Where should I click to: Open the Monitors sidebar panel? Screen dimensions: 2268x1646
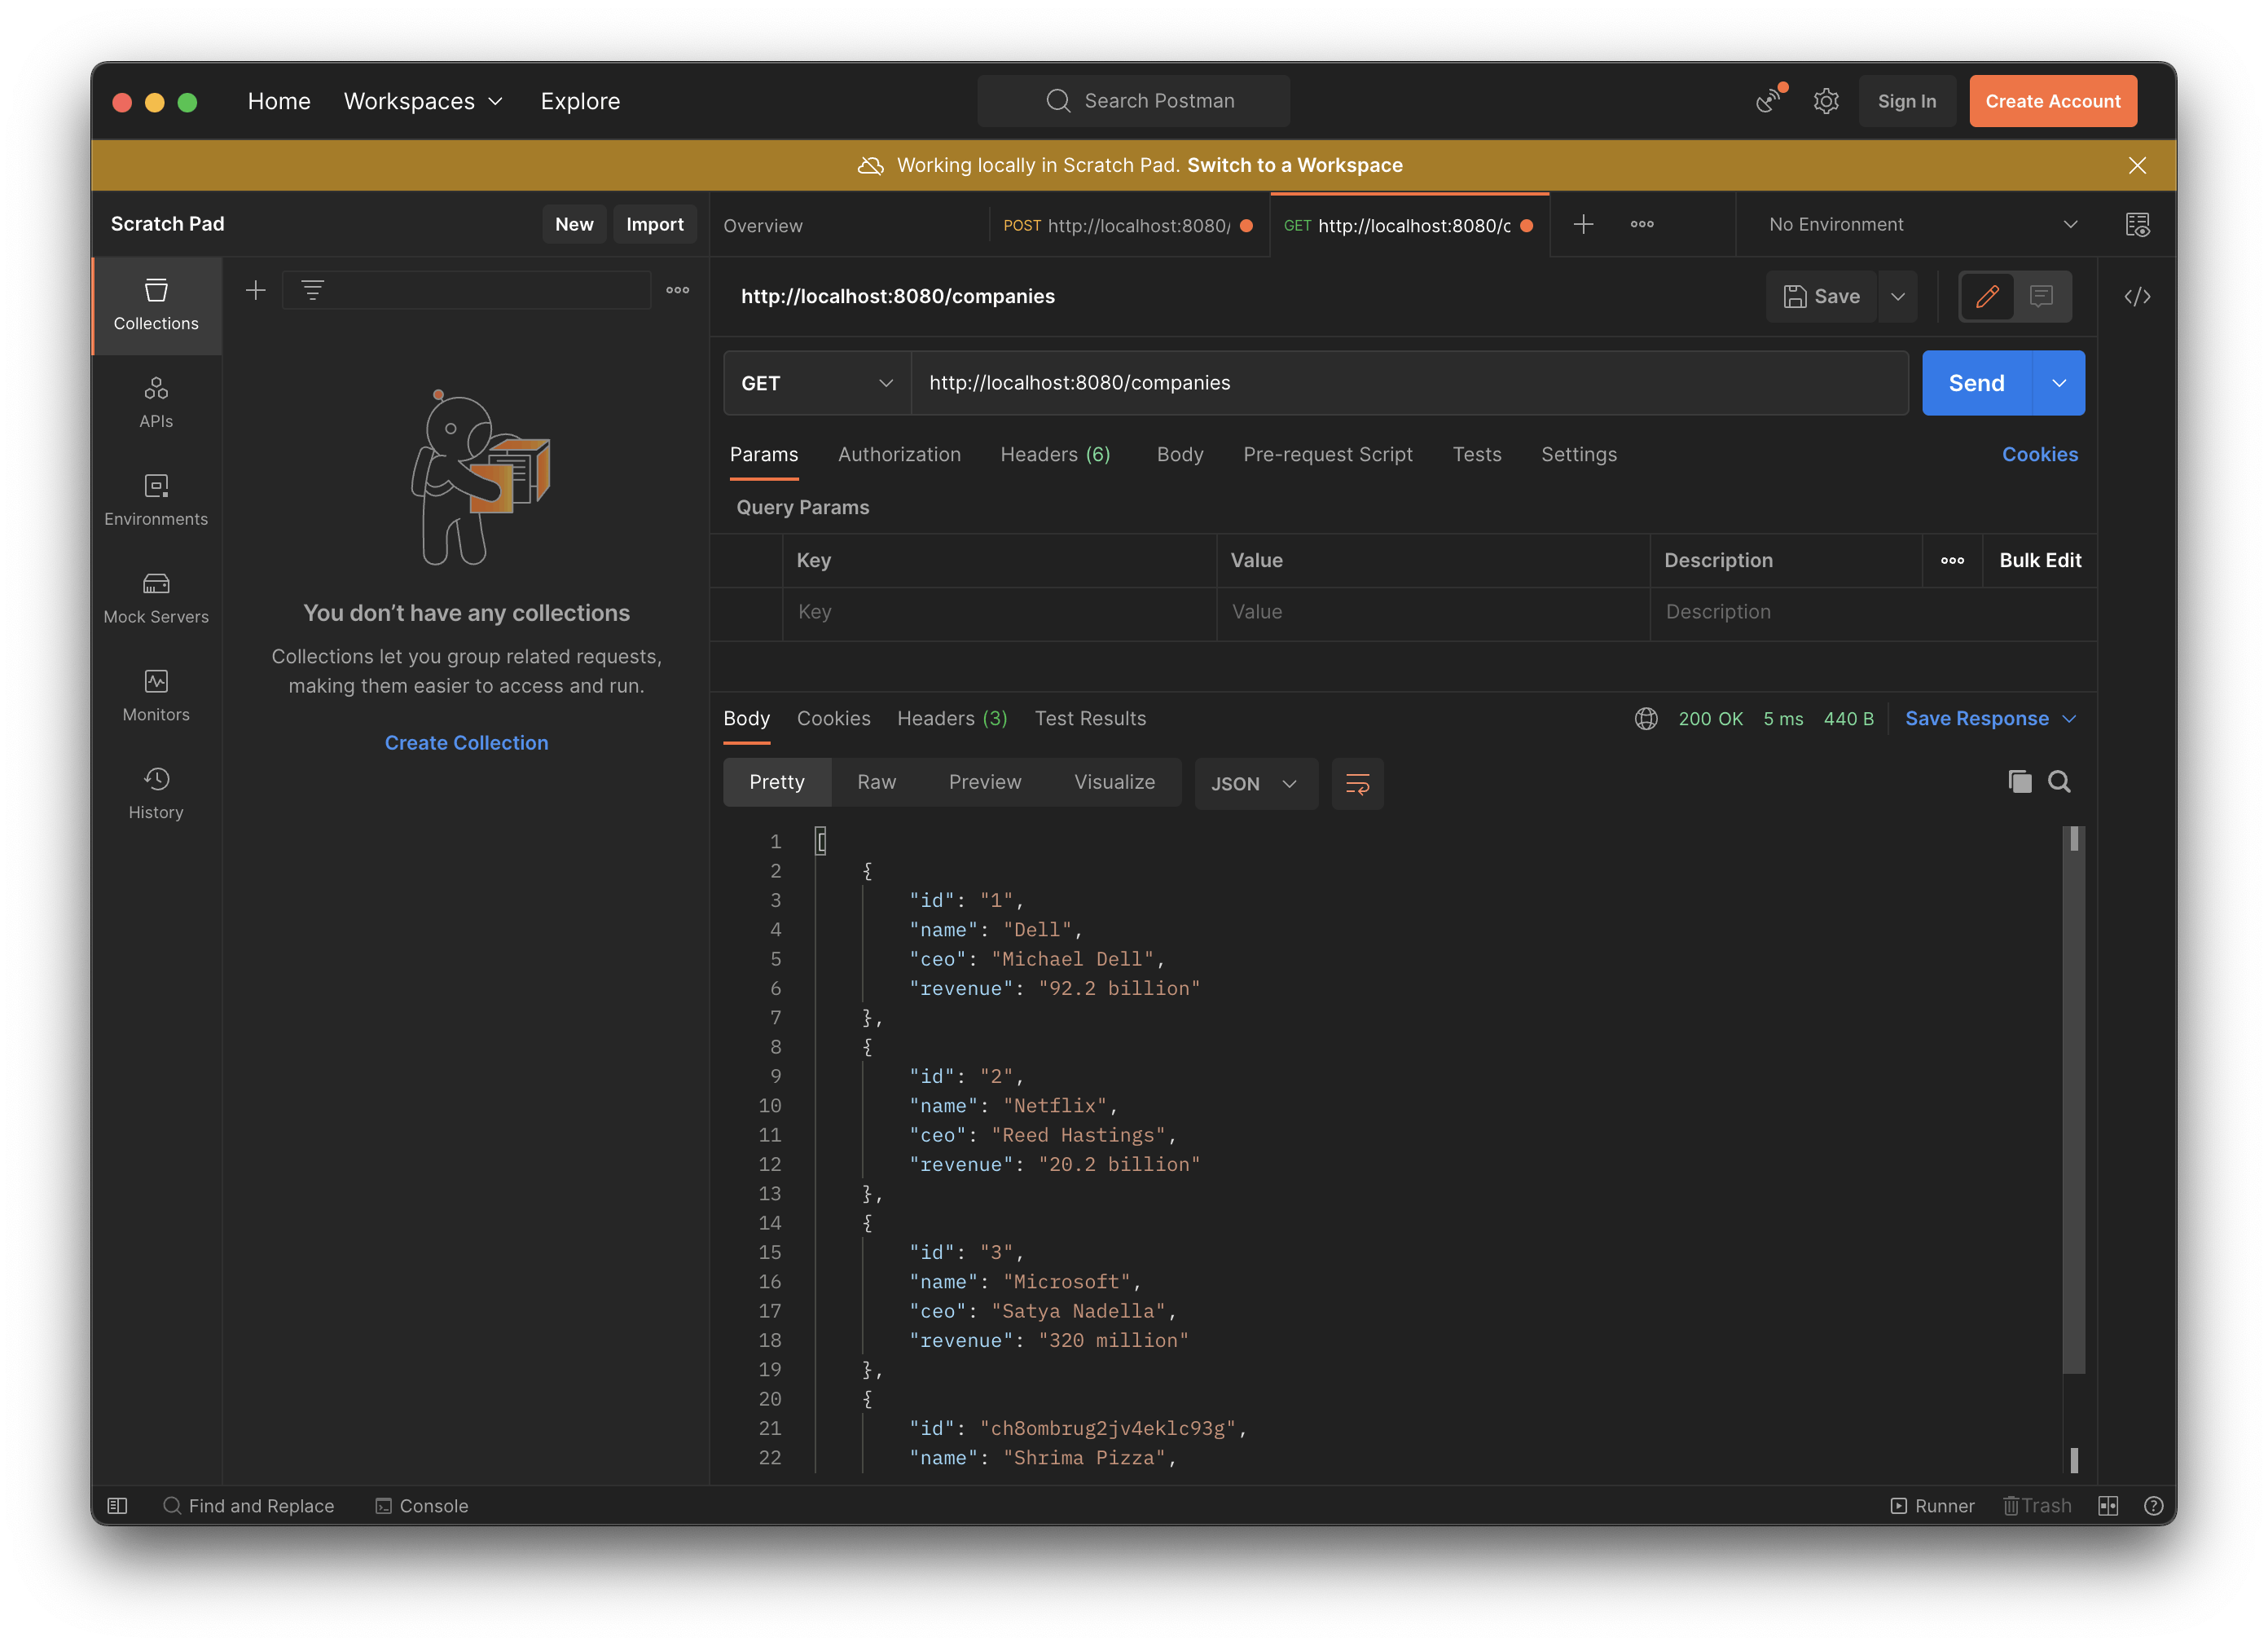(156, 694)
